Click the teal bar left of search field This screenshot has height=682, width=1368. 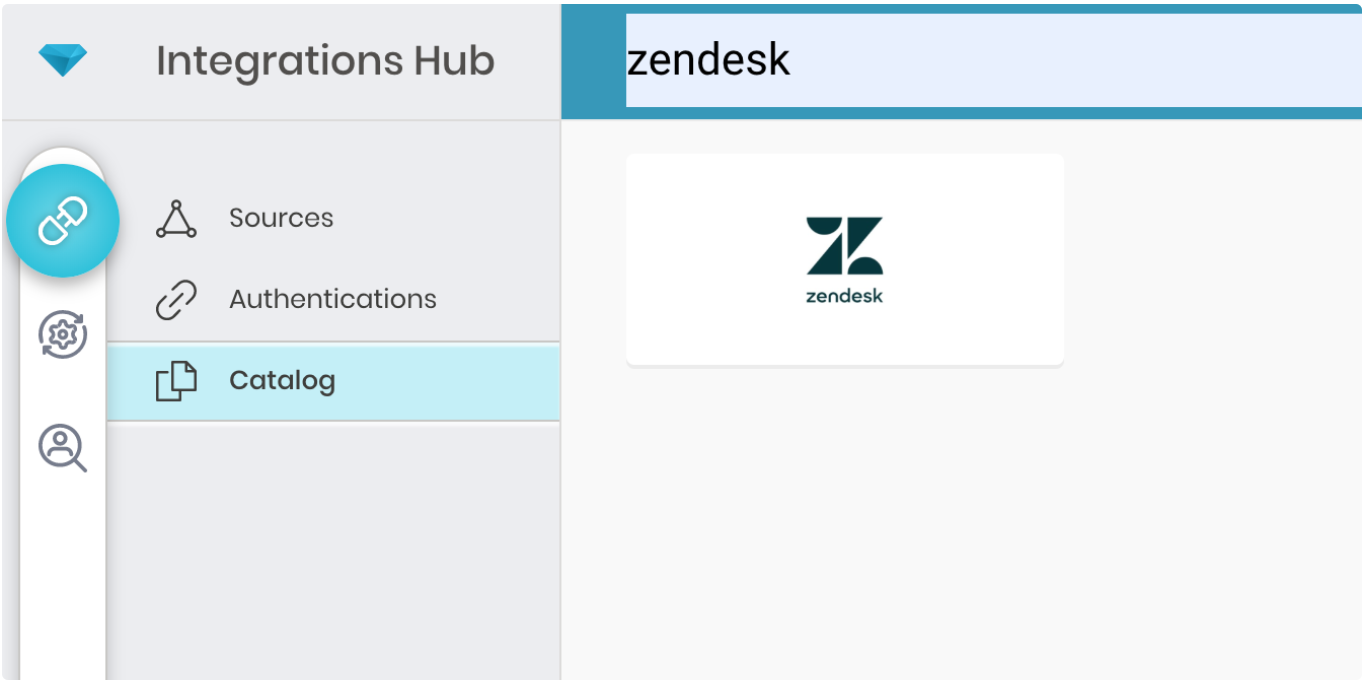(x=594, y=61)
